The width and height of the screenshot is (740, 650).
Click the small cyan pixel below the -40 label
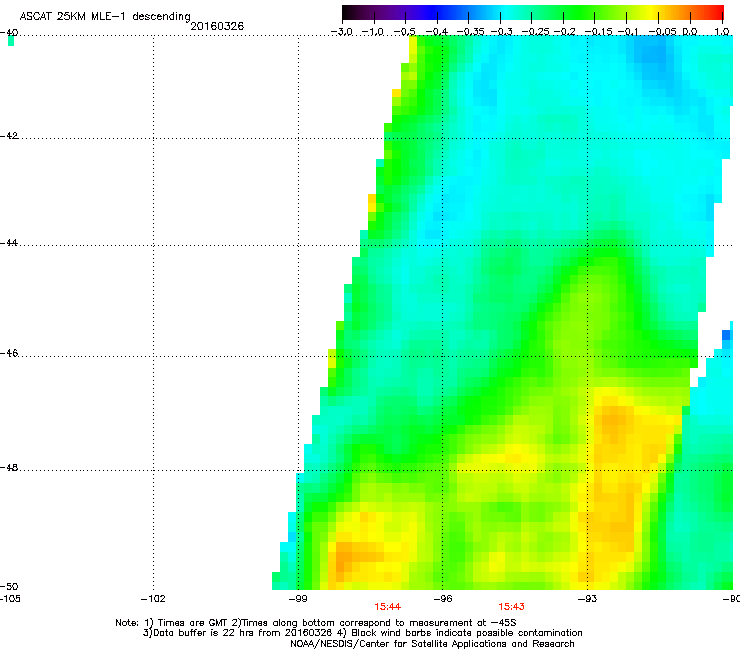(x=11, y=42)
